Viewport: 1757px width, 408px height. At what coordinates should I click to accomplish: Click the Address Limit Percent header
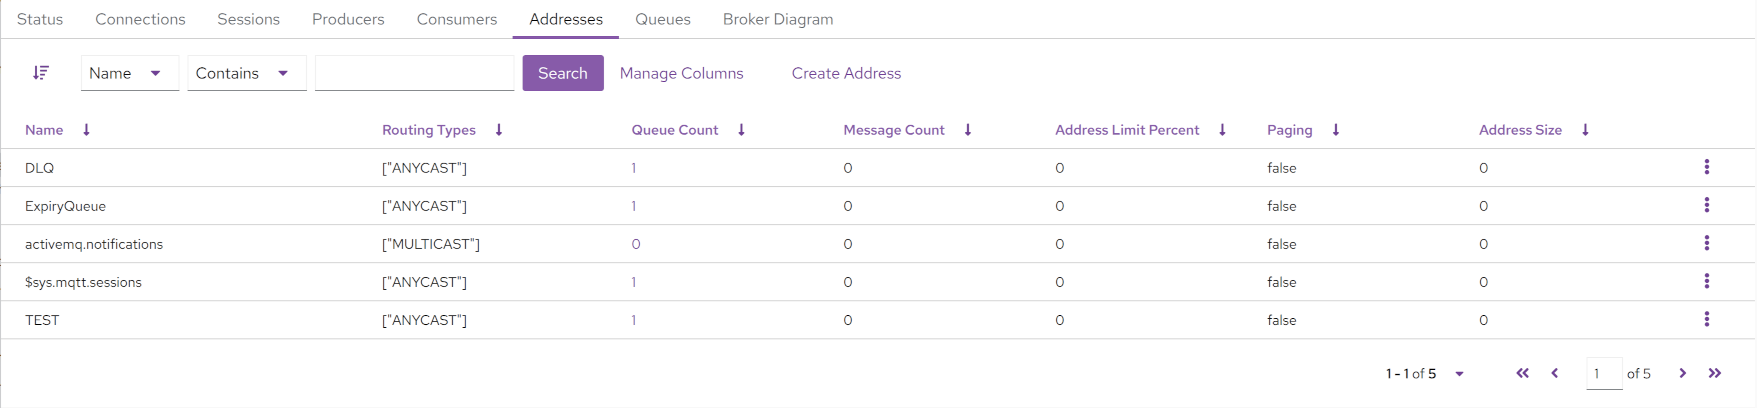click(1127, 130)
